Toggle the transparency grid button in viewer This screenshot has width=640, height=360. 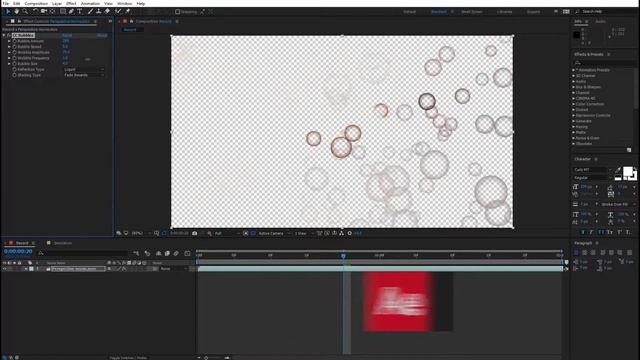click(253, 233)
